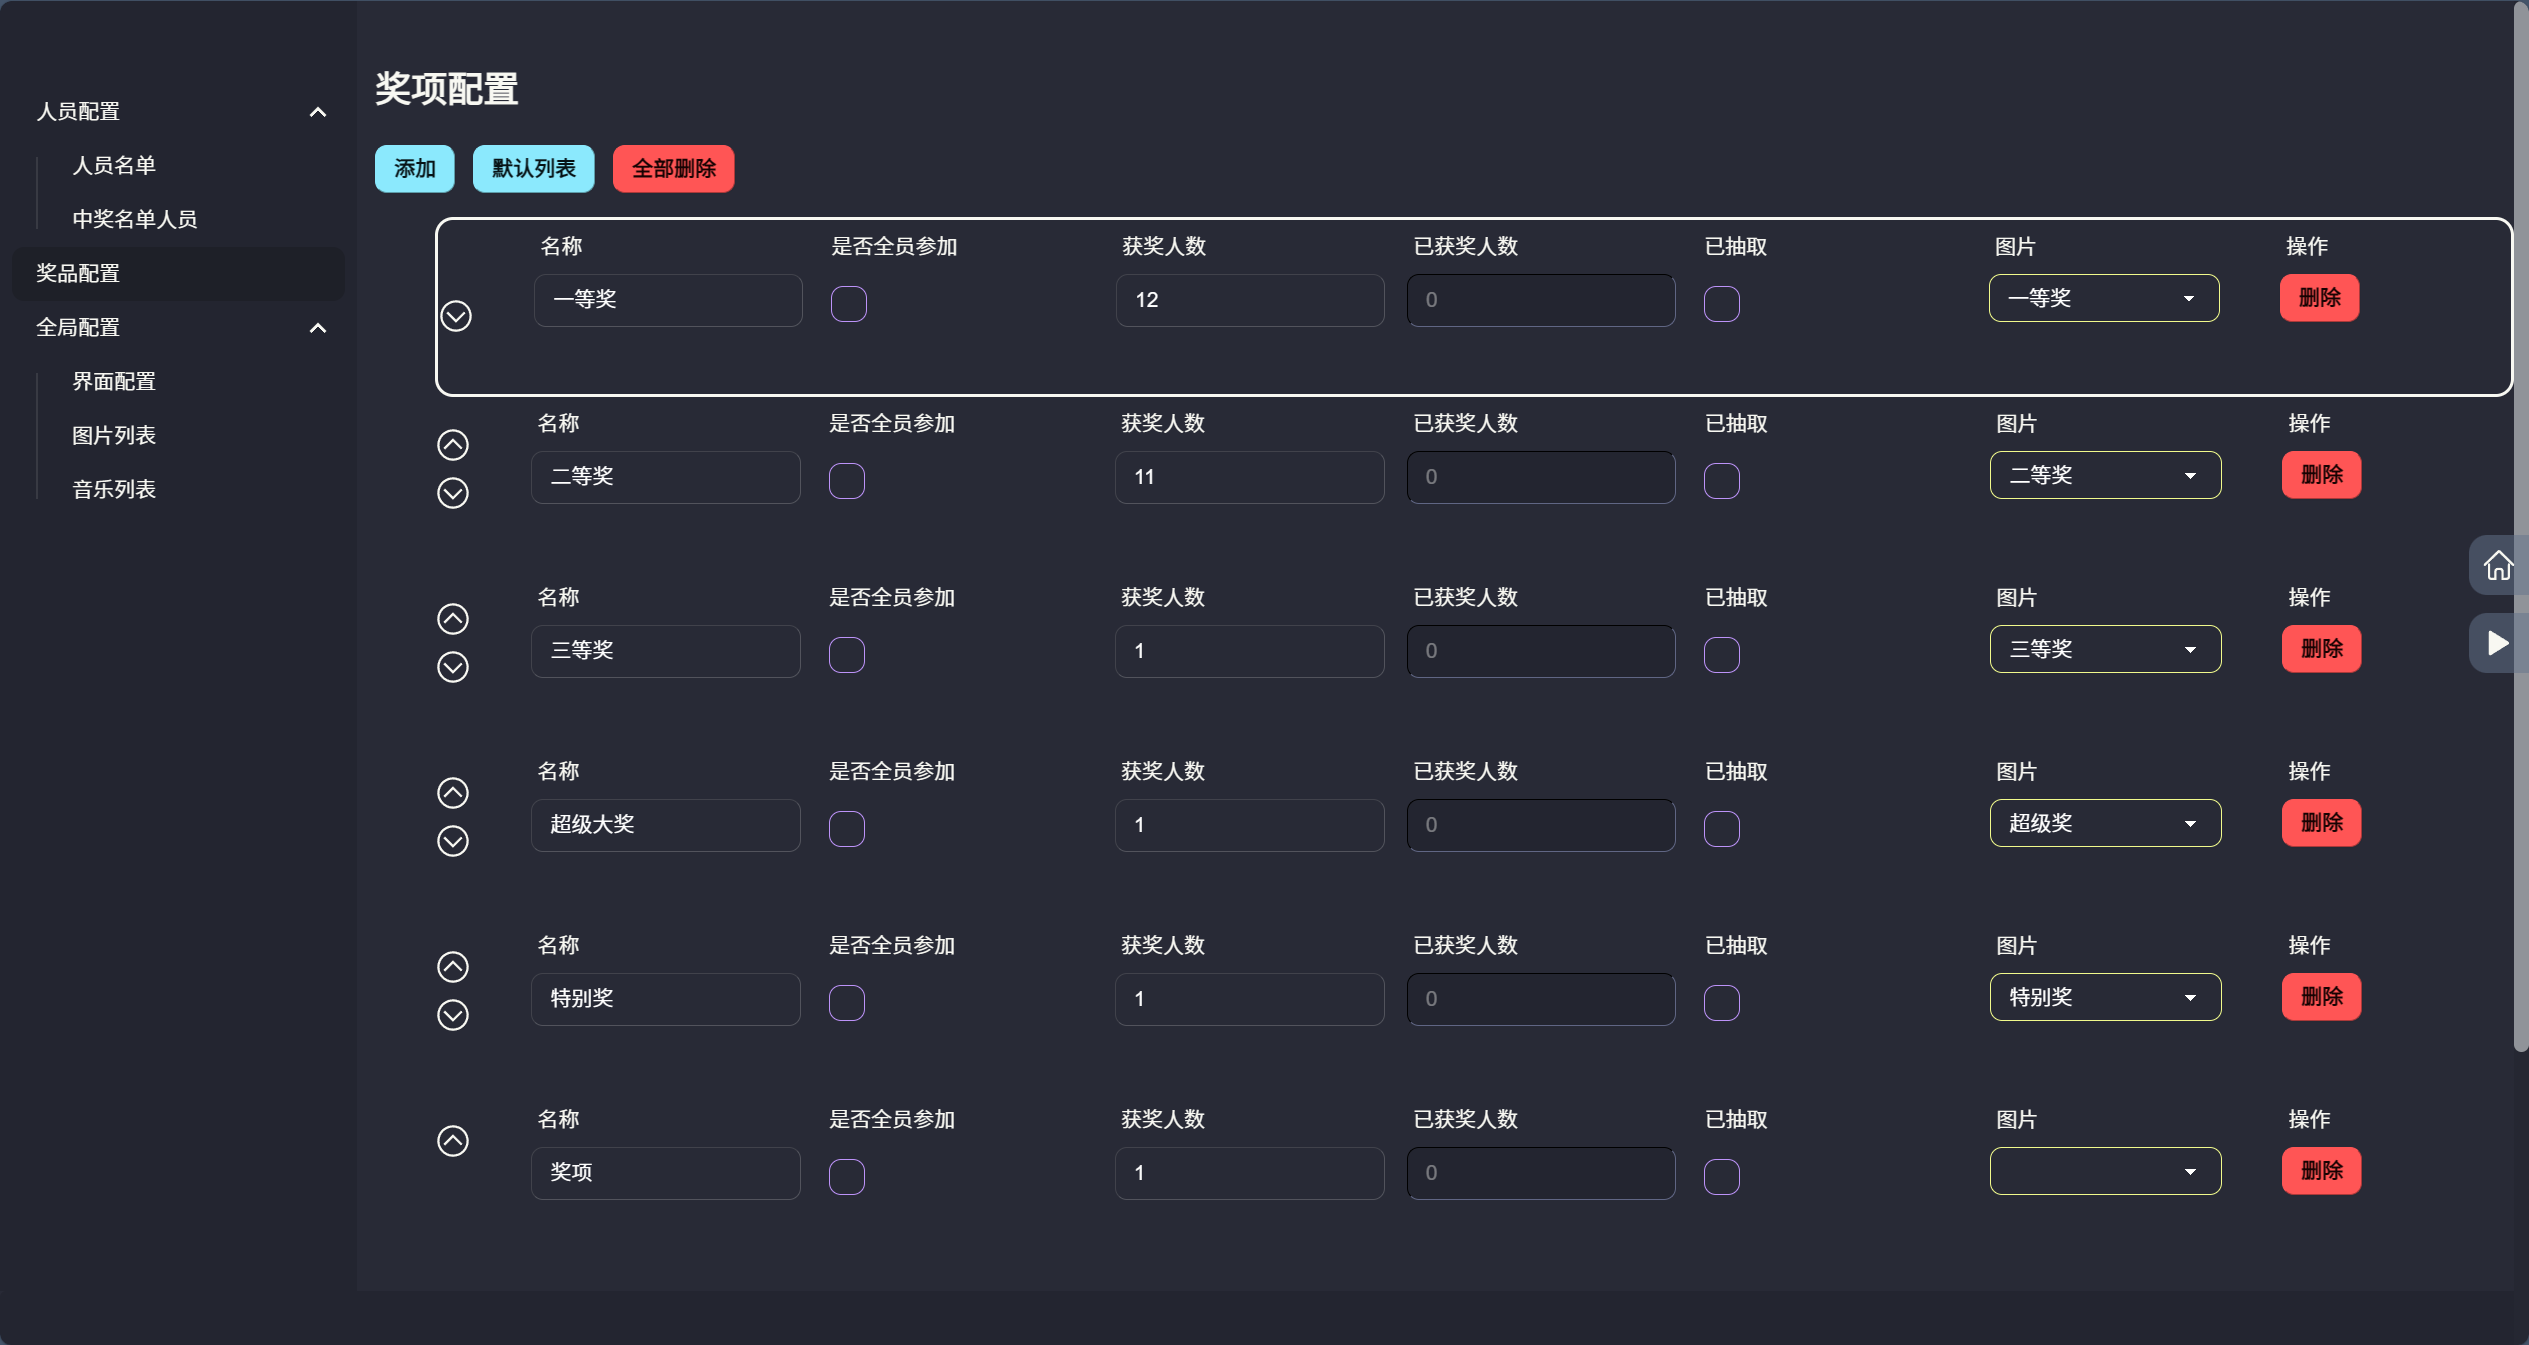Viewport: 2529px width, 1345px height.
Task: Toggle 已抽取 checkbox for 二等奖
Action: (1721, 481)
